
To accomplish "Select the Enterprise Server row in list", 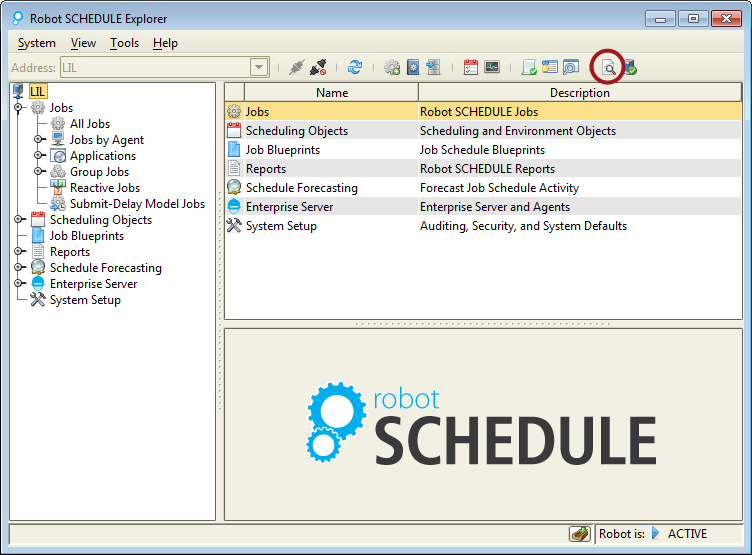I will [x=290, y=207].
